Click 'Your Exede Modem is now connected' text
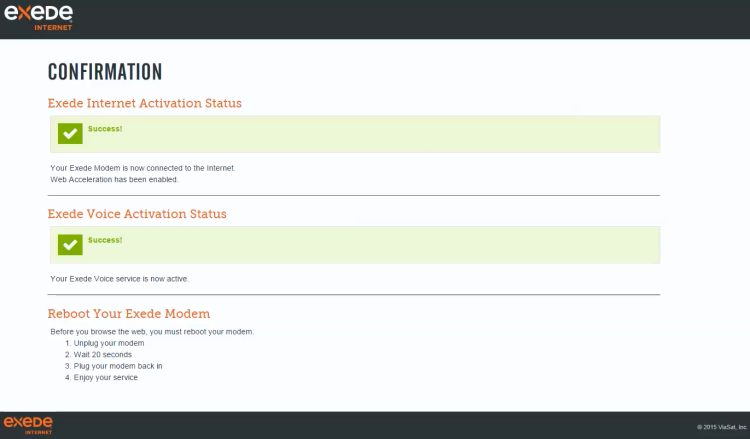 (x=143, y=168)
